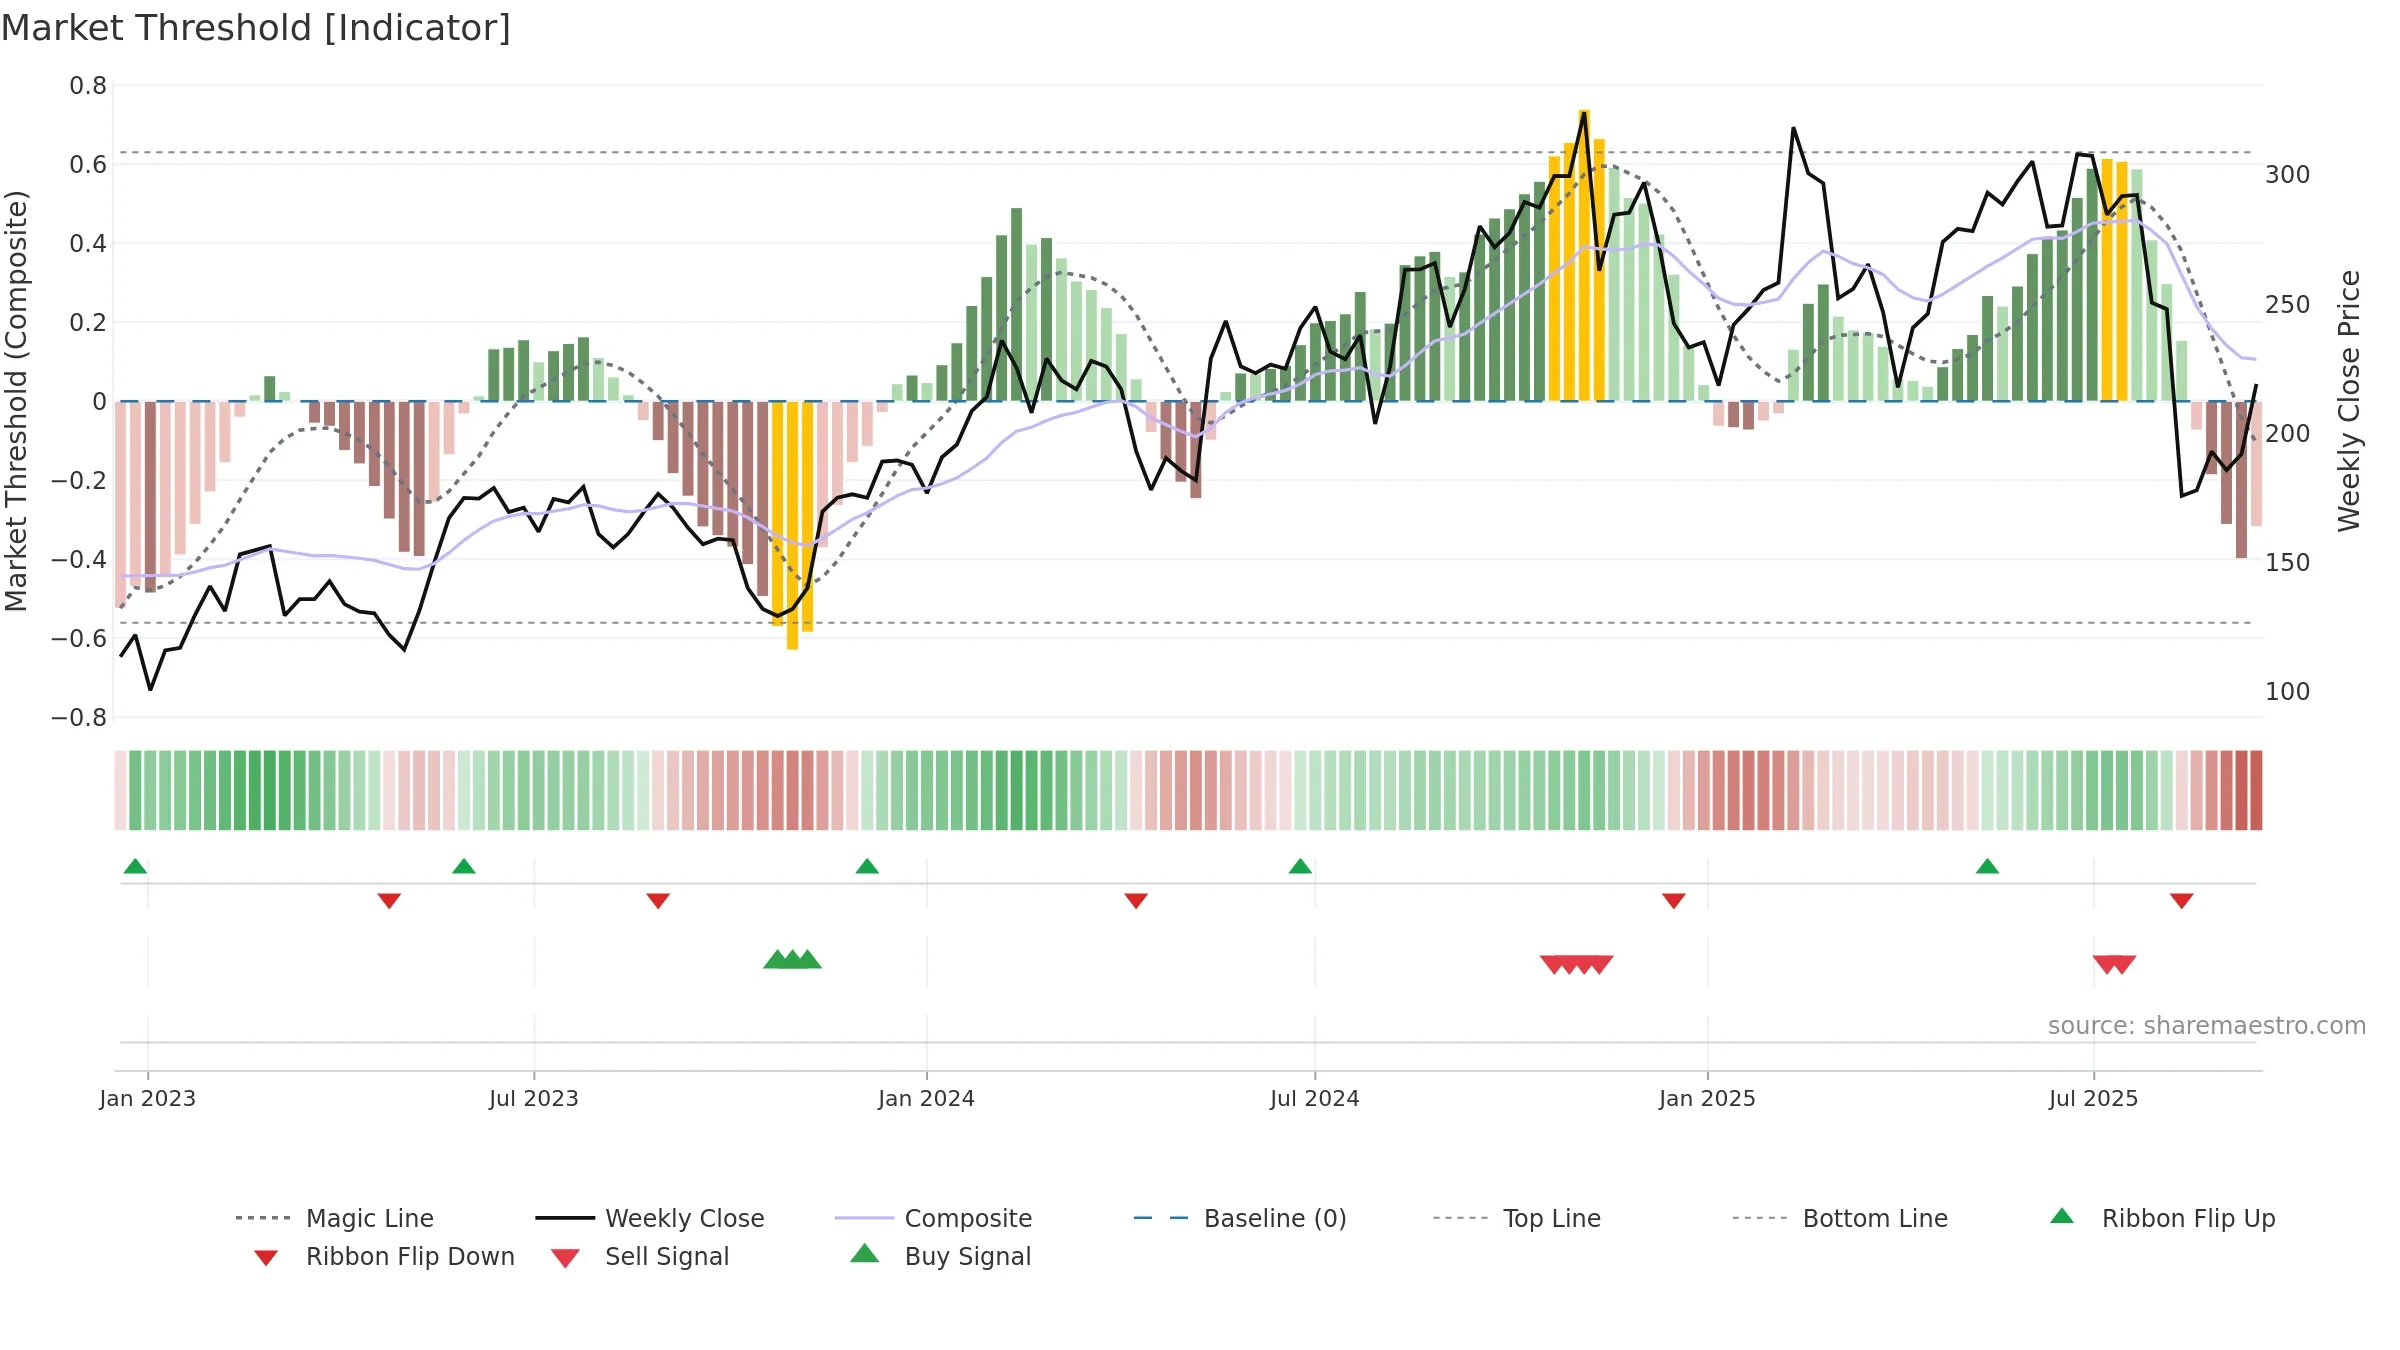Click the red Sell Signal cluster at Jul 2025
Viewport: 2400px width, 1350px height.
[2114, 964]
